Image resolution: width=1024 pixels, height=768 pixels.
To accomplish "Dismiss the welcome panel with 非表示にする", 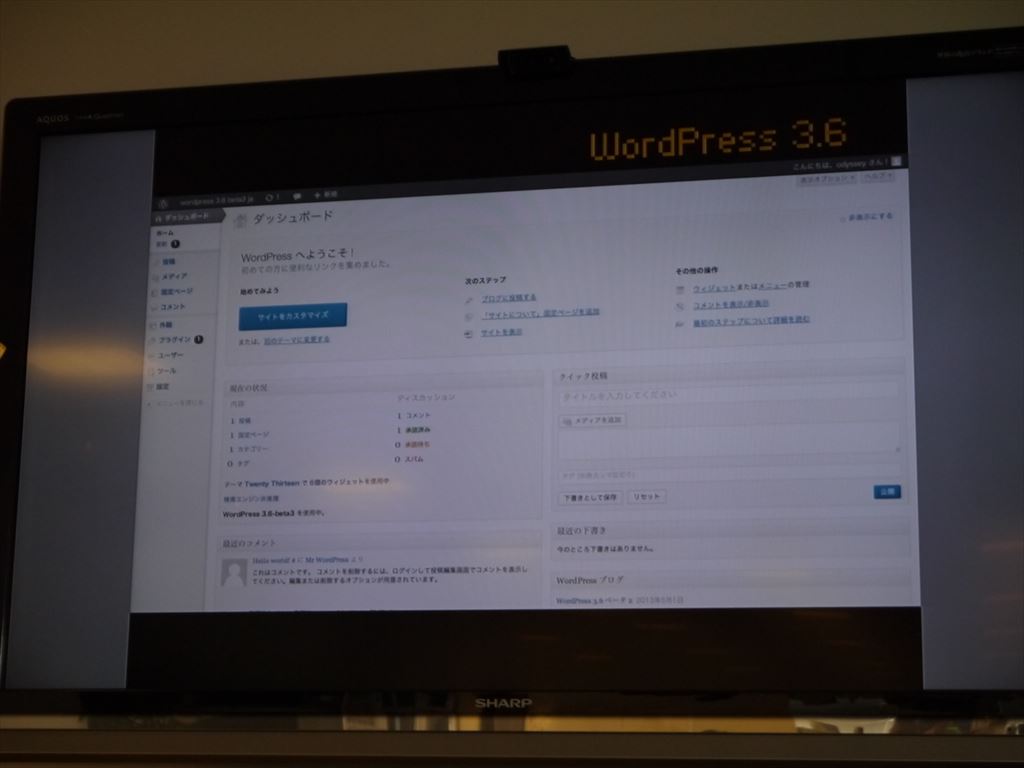I will (x=870, y=217).
